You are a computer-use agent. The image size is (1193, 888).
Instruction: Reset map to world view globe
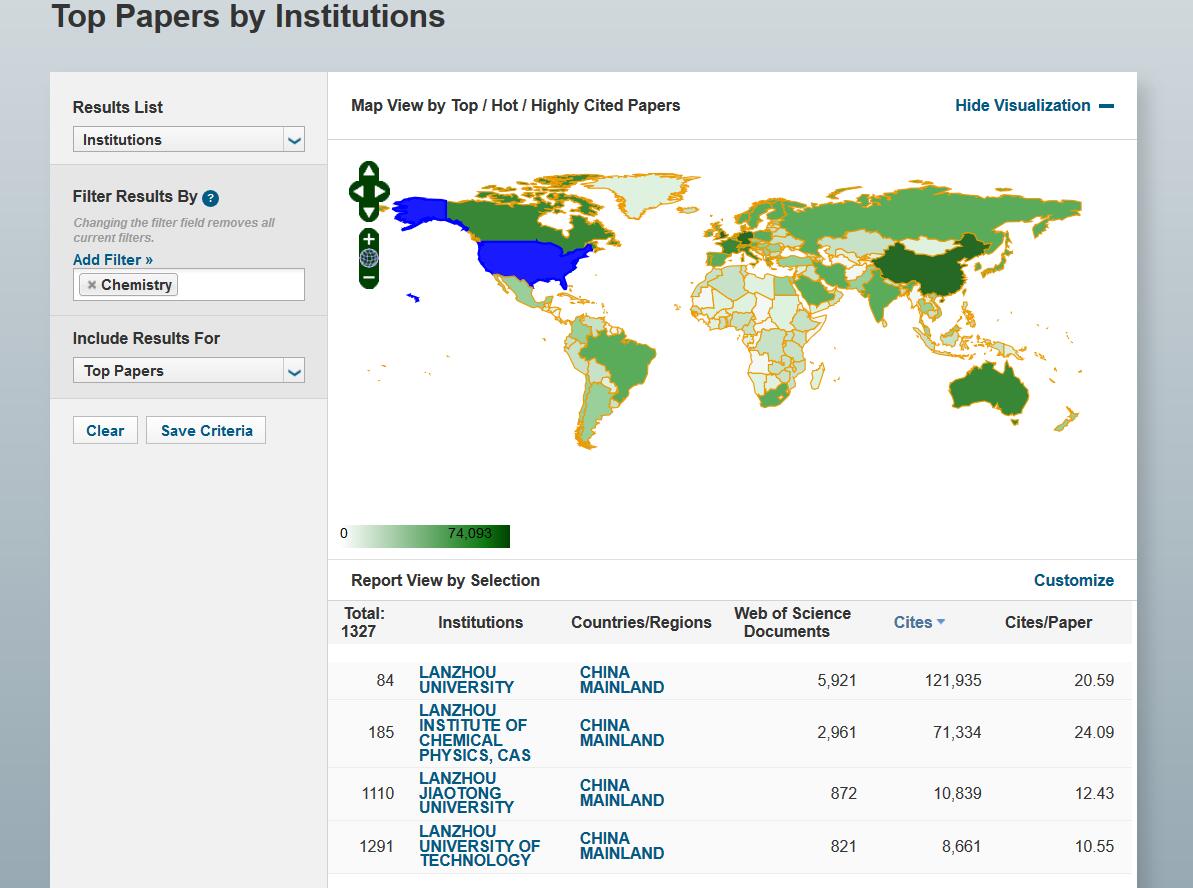point(369,258)
